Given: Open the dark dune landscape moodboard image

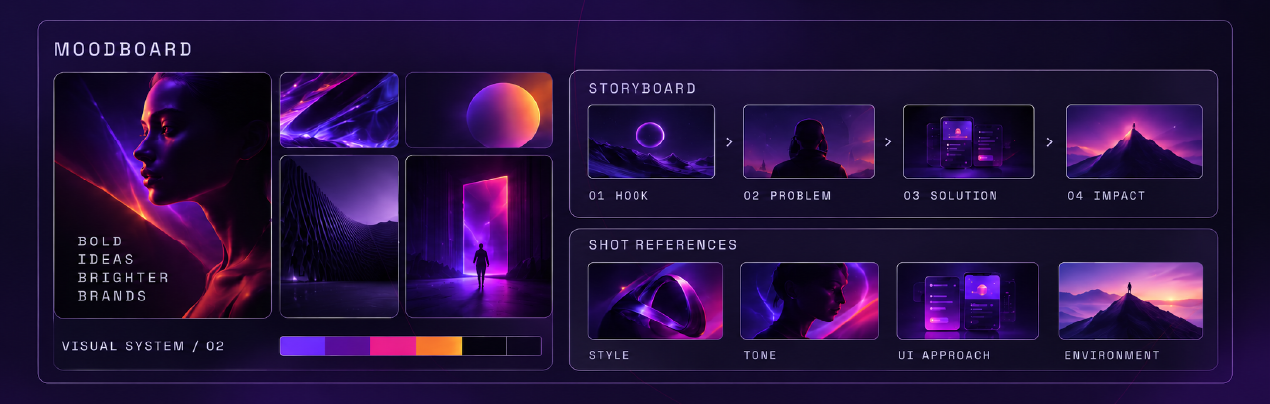Looking at the screenshot, I should (339, 236).
